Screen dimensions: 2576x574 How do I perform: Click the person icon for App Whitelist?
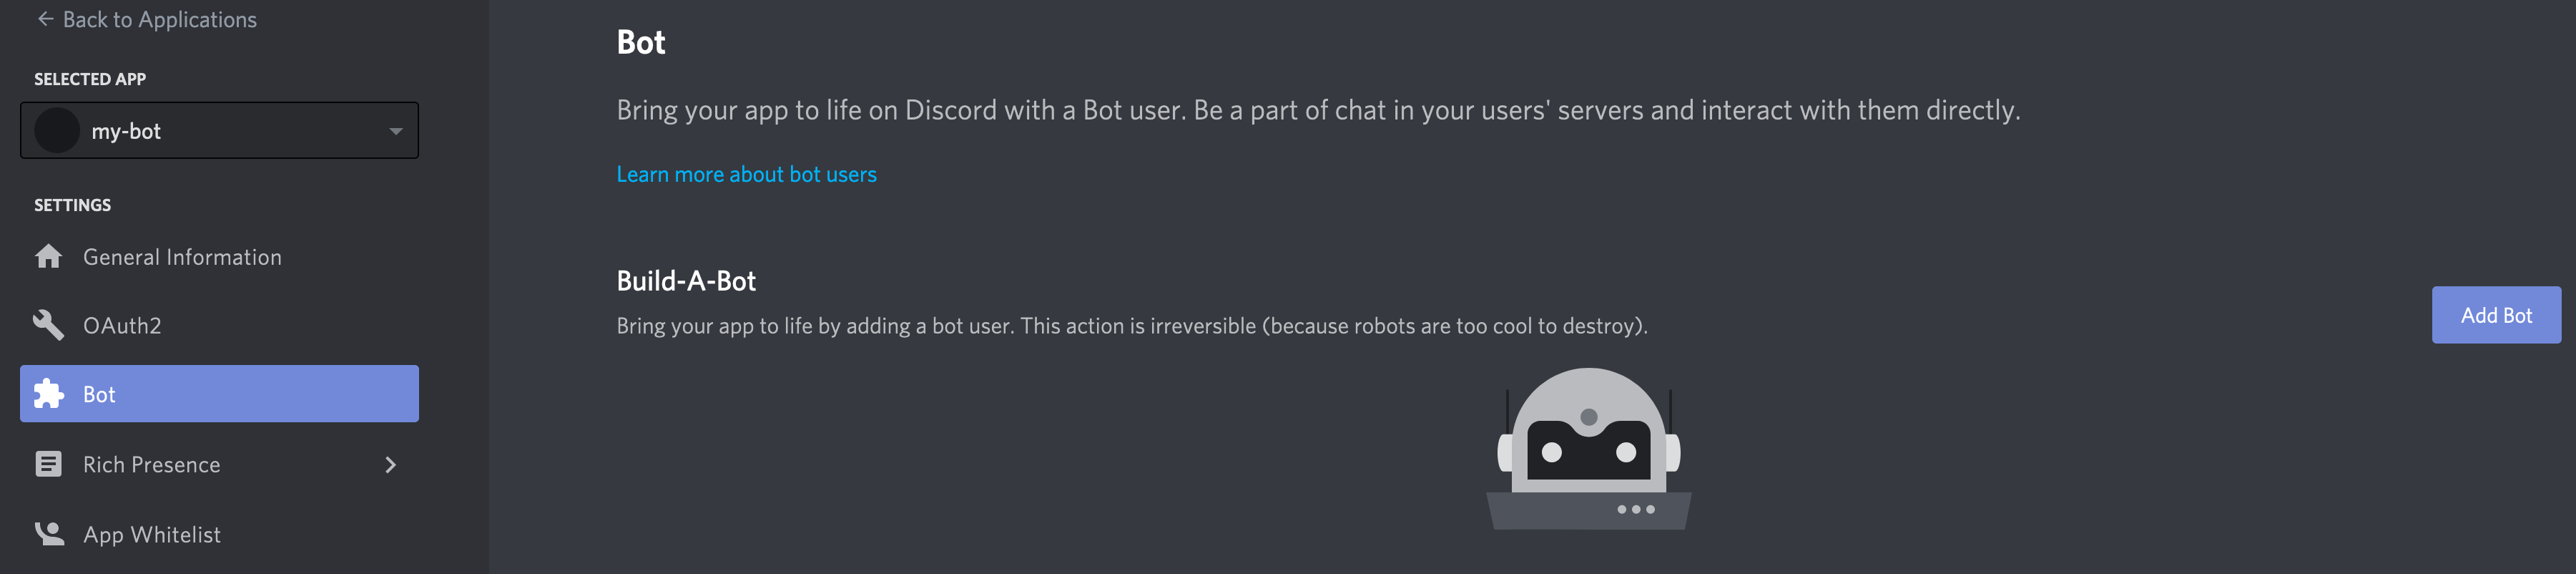coord(49,534)
